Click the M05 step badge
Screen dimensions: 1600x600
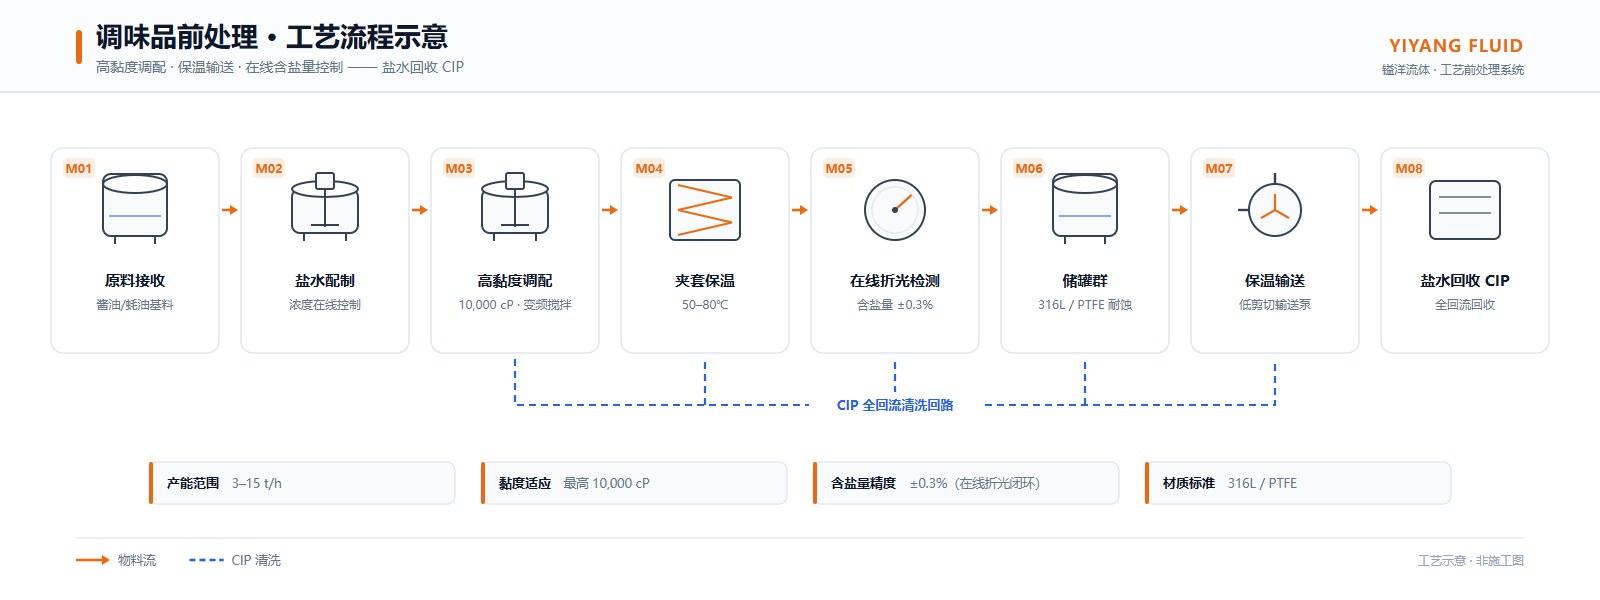pos(839,168)
